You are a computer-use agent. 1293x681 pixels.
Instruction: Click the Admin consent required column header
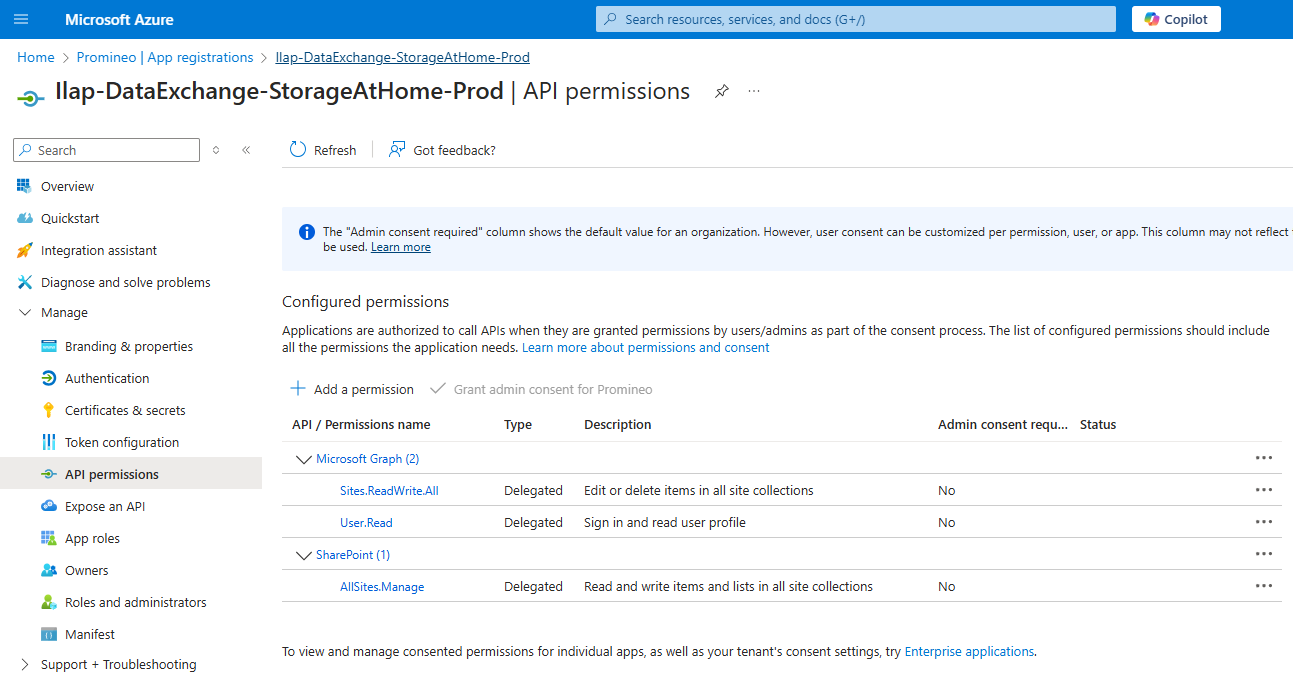point(1003,425)
